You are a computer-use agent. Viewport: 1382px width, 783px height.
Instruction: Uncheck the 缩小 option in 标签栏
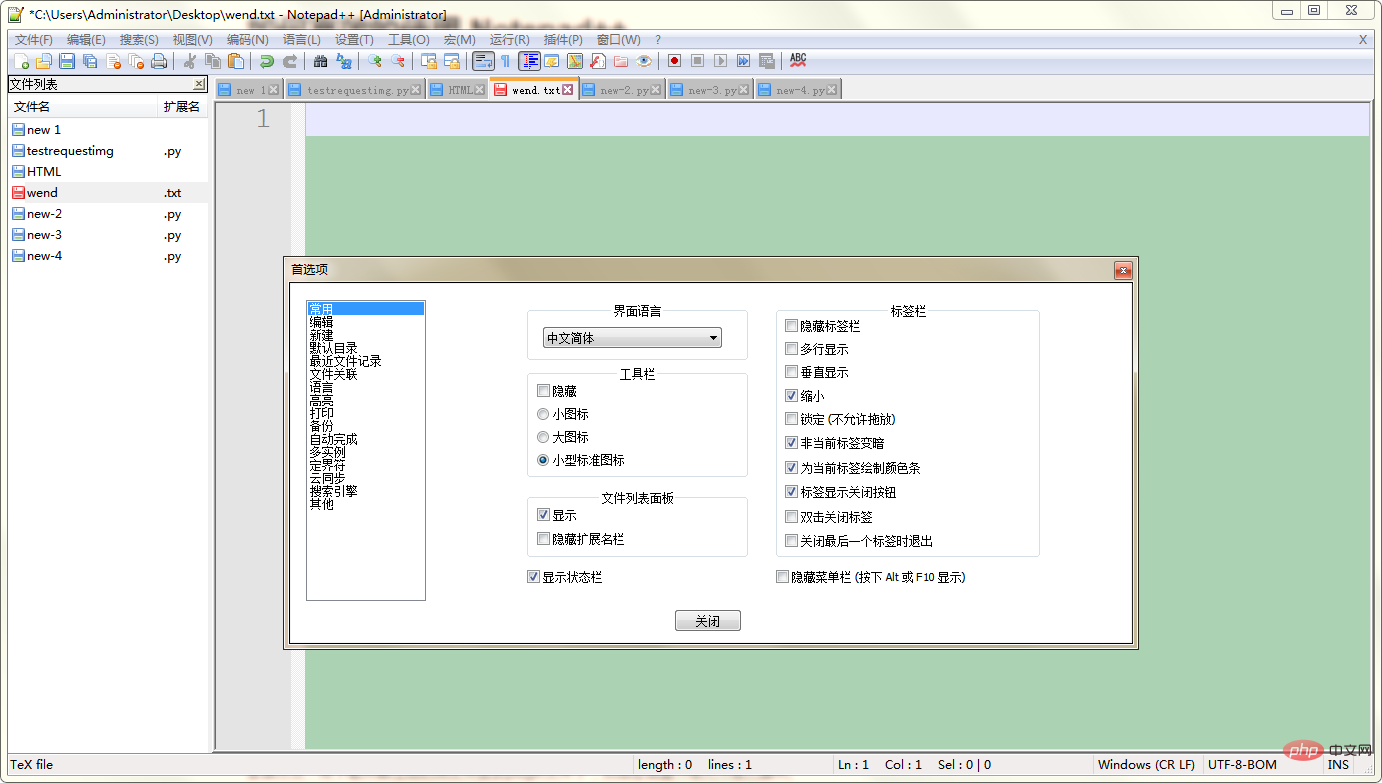pyautogui.click(x=791, y=395)
